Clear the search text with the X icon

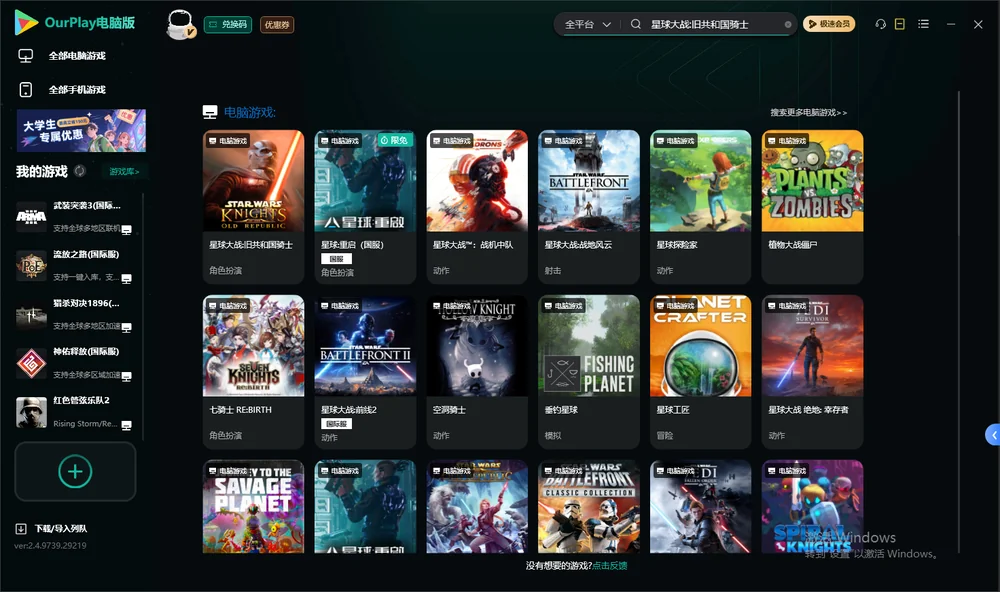[788, 25]
